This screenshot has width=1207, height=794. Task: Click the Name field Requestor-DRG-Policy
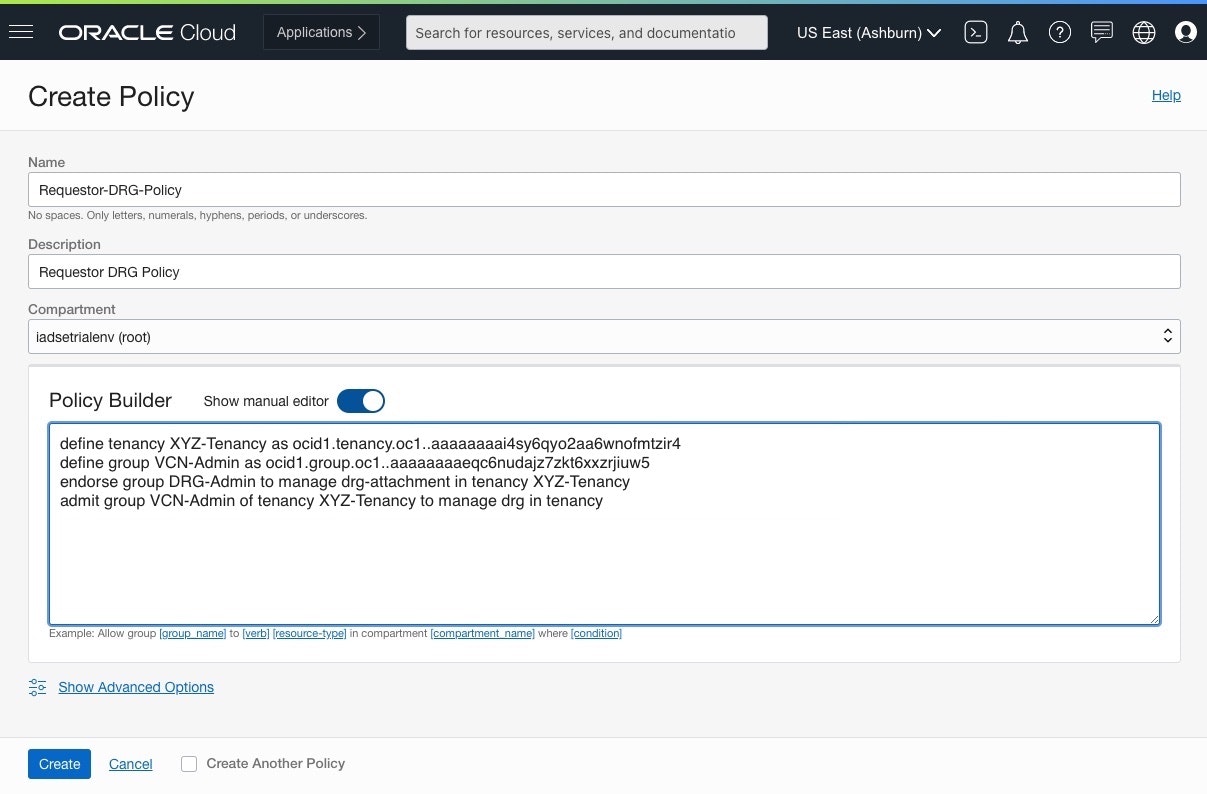click(x=604, y=189)
